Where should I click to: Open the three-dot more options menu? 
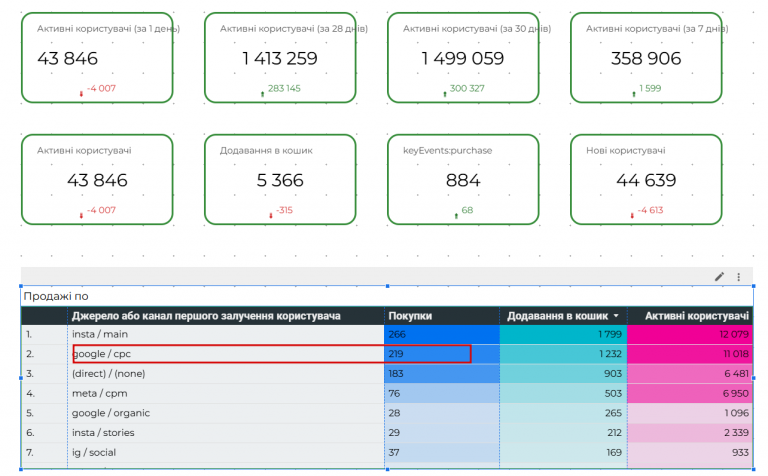coord(738,277)
